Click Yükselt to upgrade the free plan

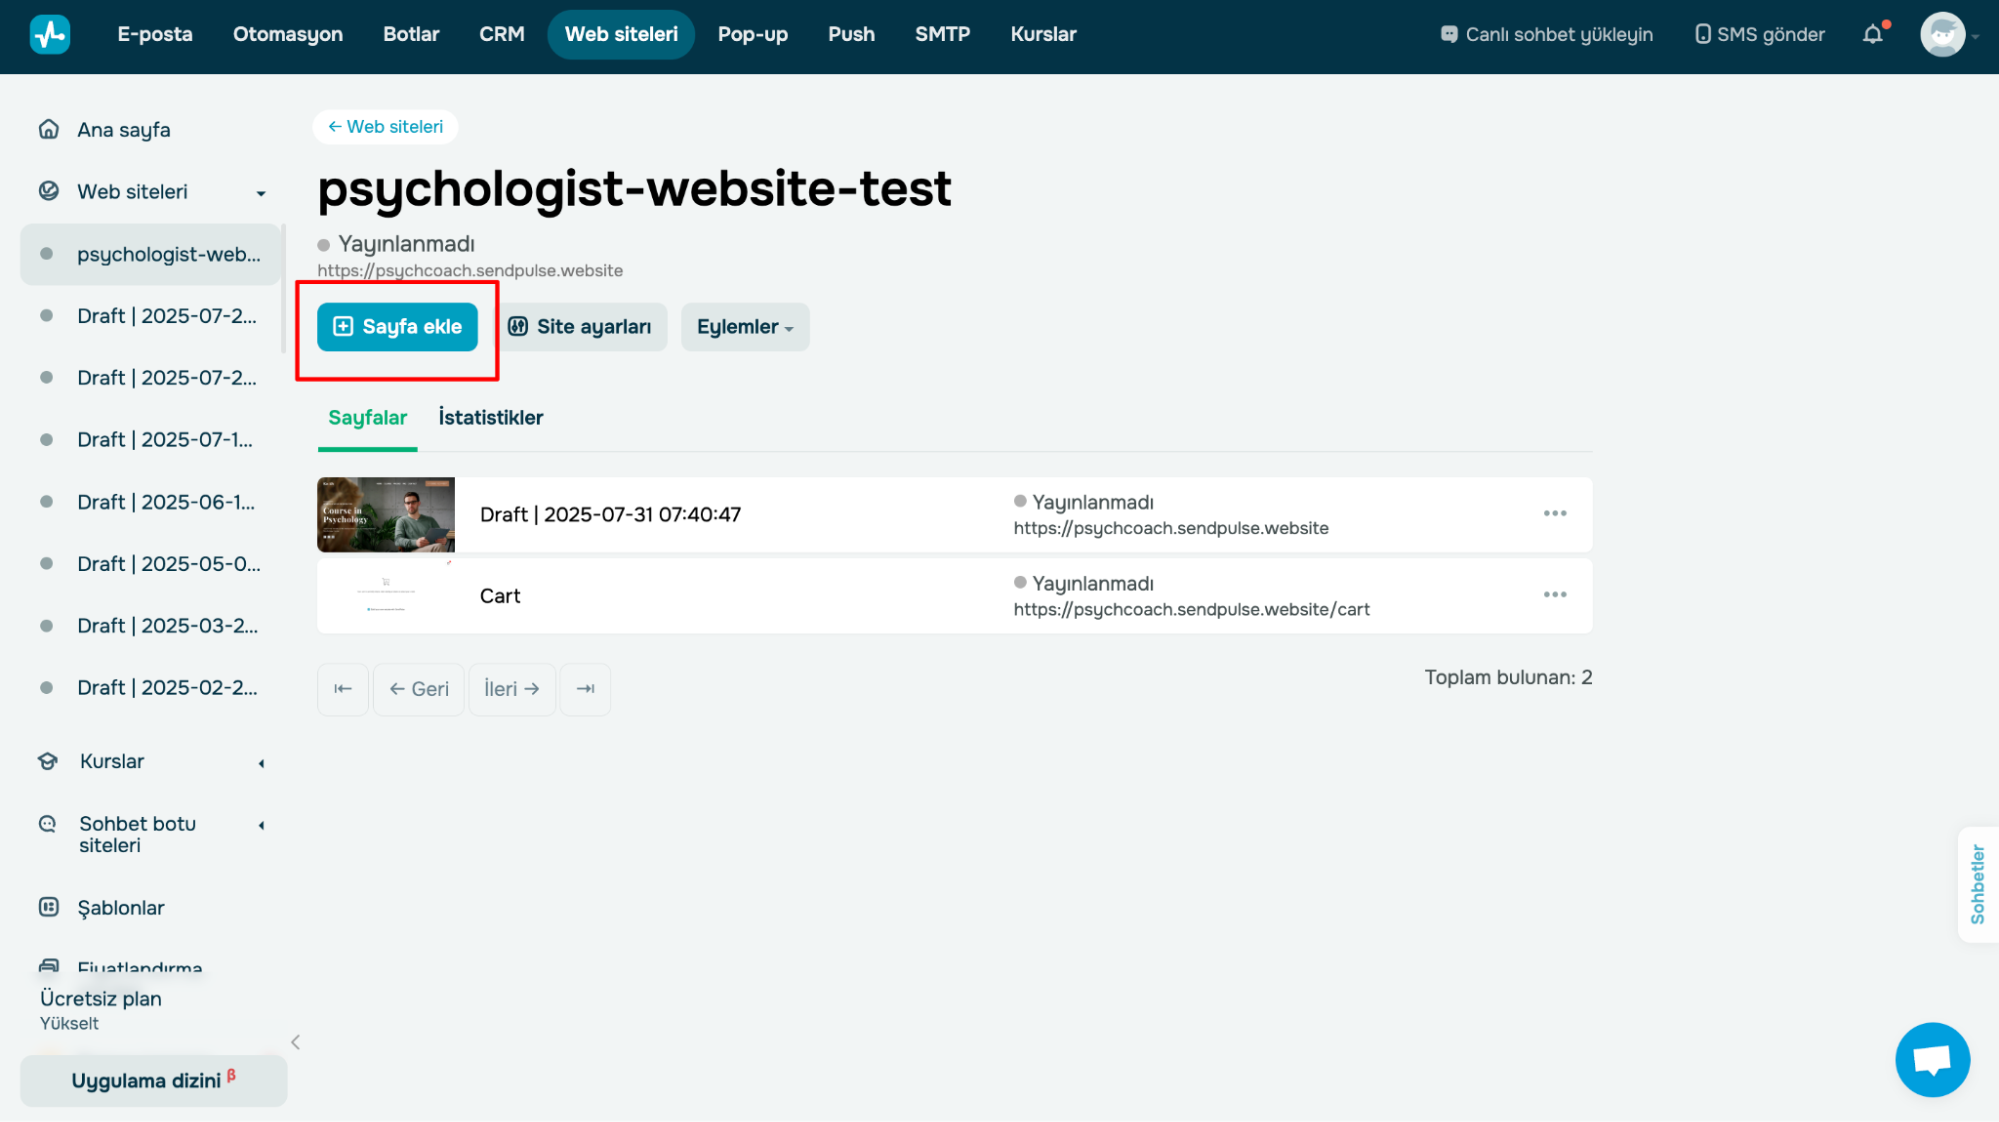click(x=69, y=1022)
